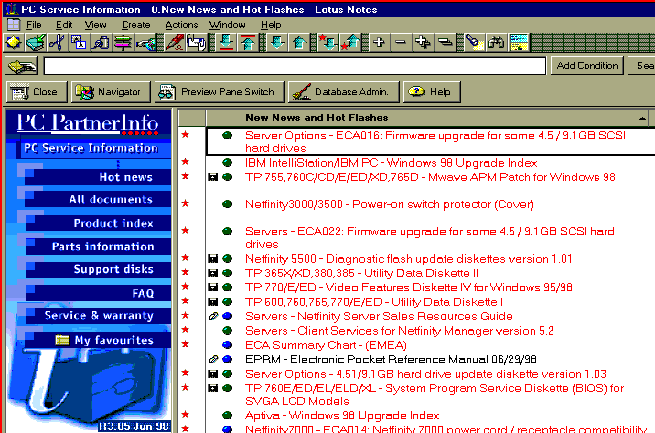Open Database Admin. from the action bar
Image resolution: width=655 pixels, height=433 pixels.
point(343,92)
